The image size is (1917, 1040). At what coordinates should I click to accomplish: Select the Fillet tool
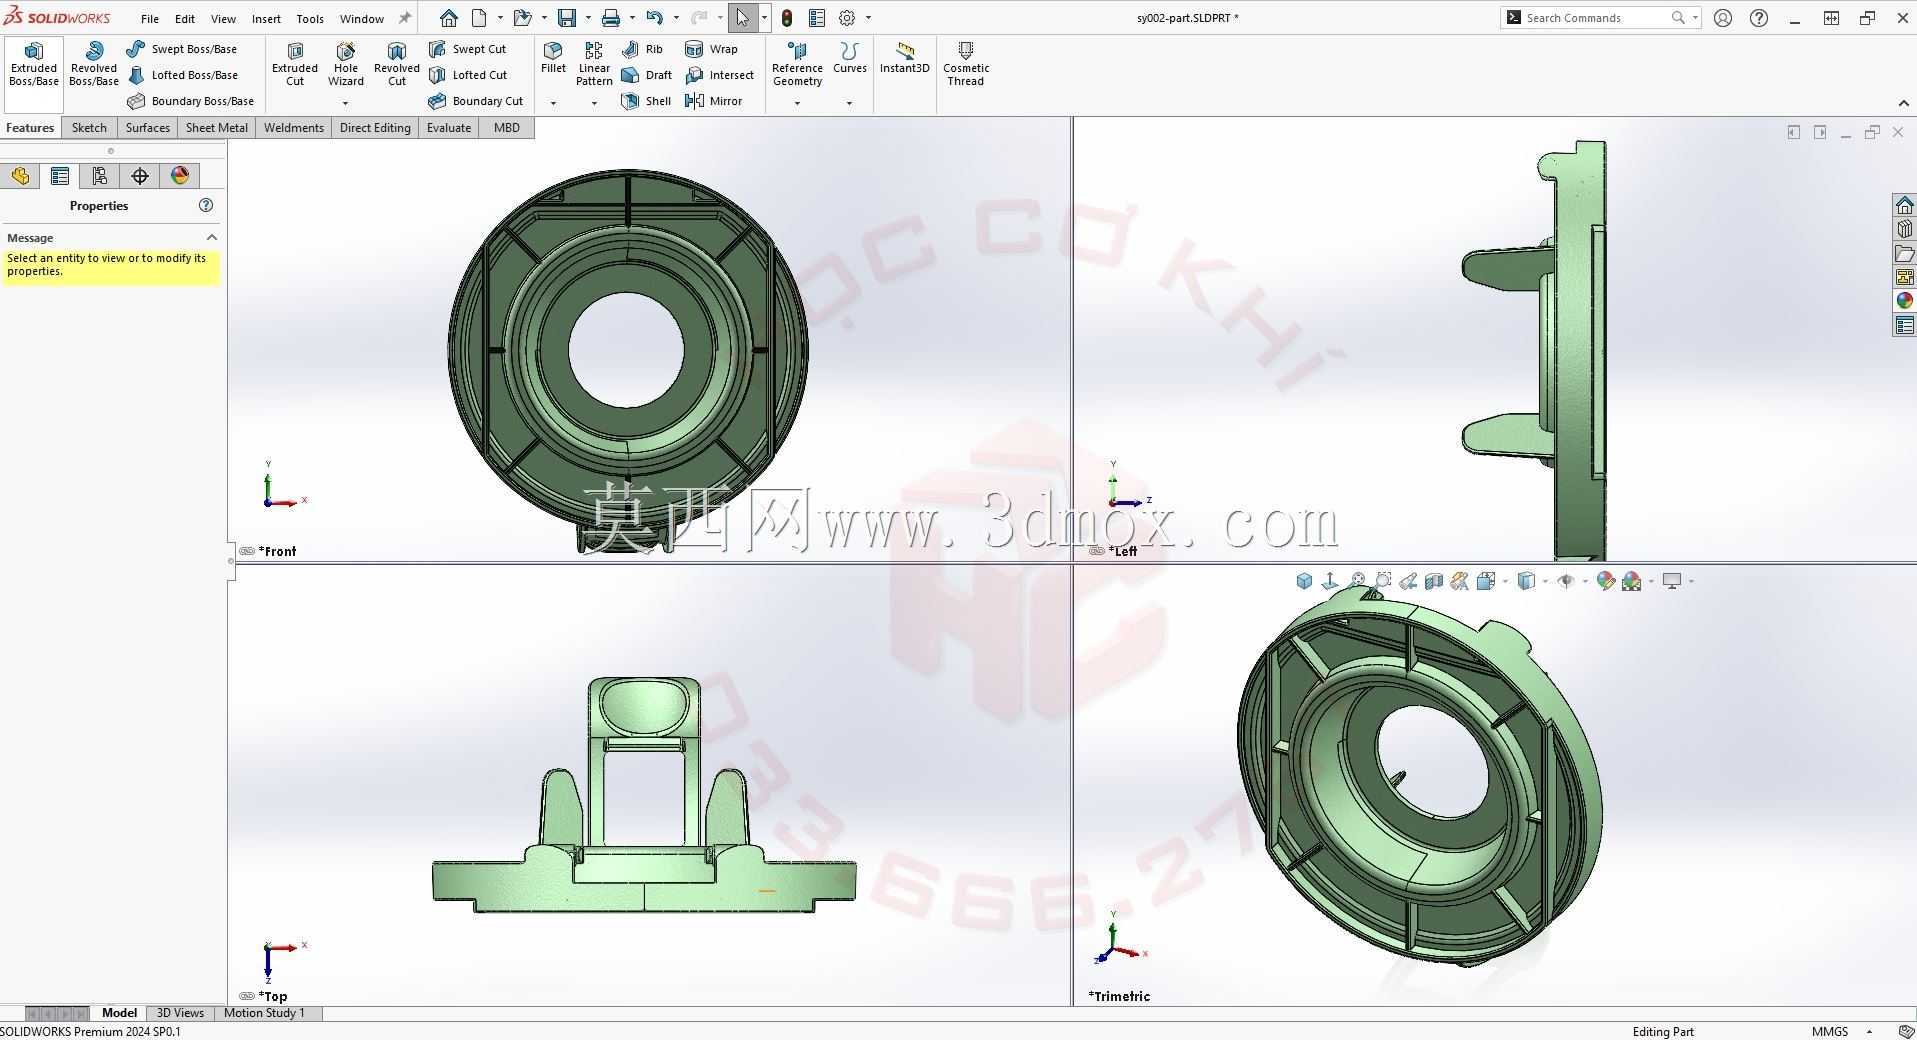click(x=553, y=58)
